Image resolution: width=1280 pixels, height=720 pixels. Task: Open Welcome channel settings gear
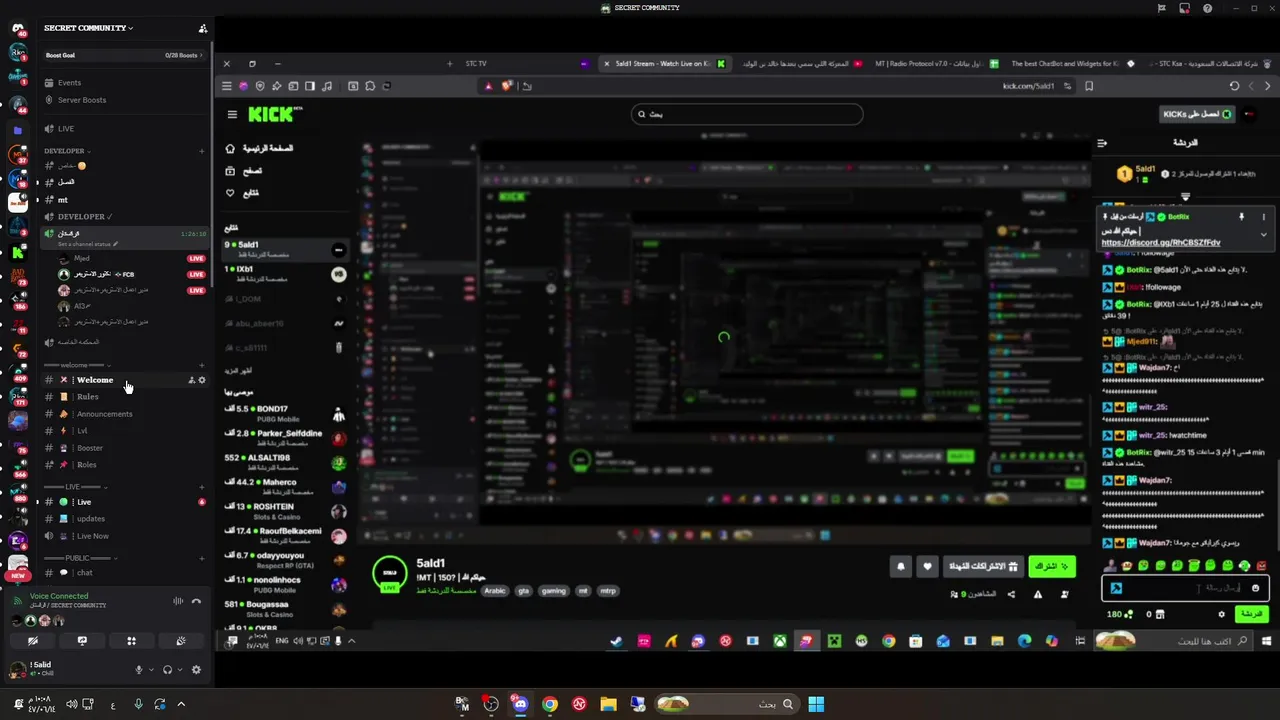tap(202, 380)
